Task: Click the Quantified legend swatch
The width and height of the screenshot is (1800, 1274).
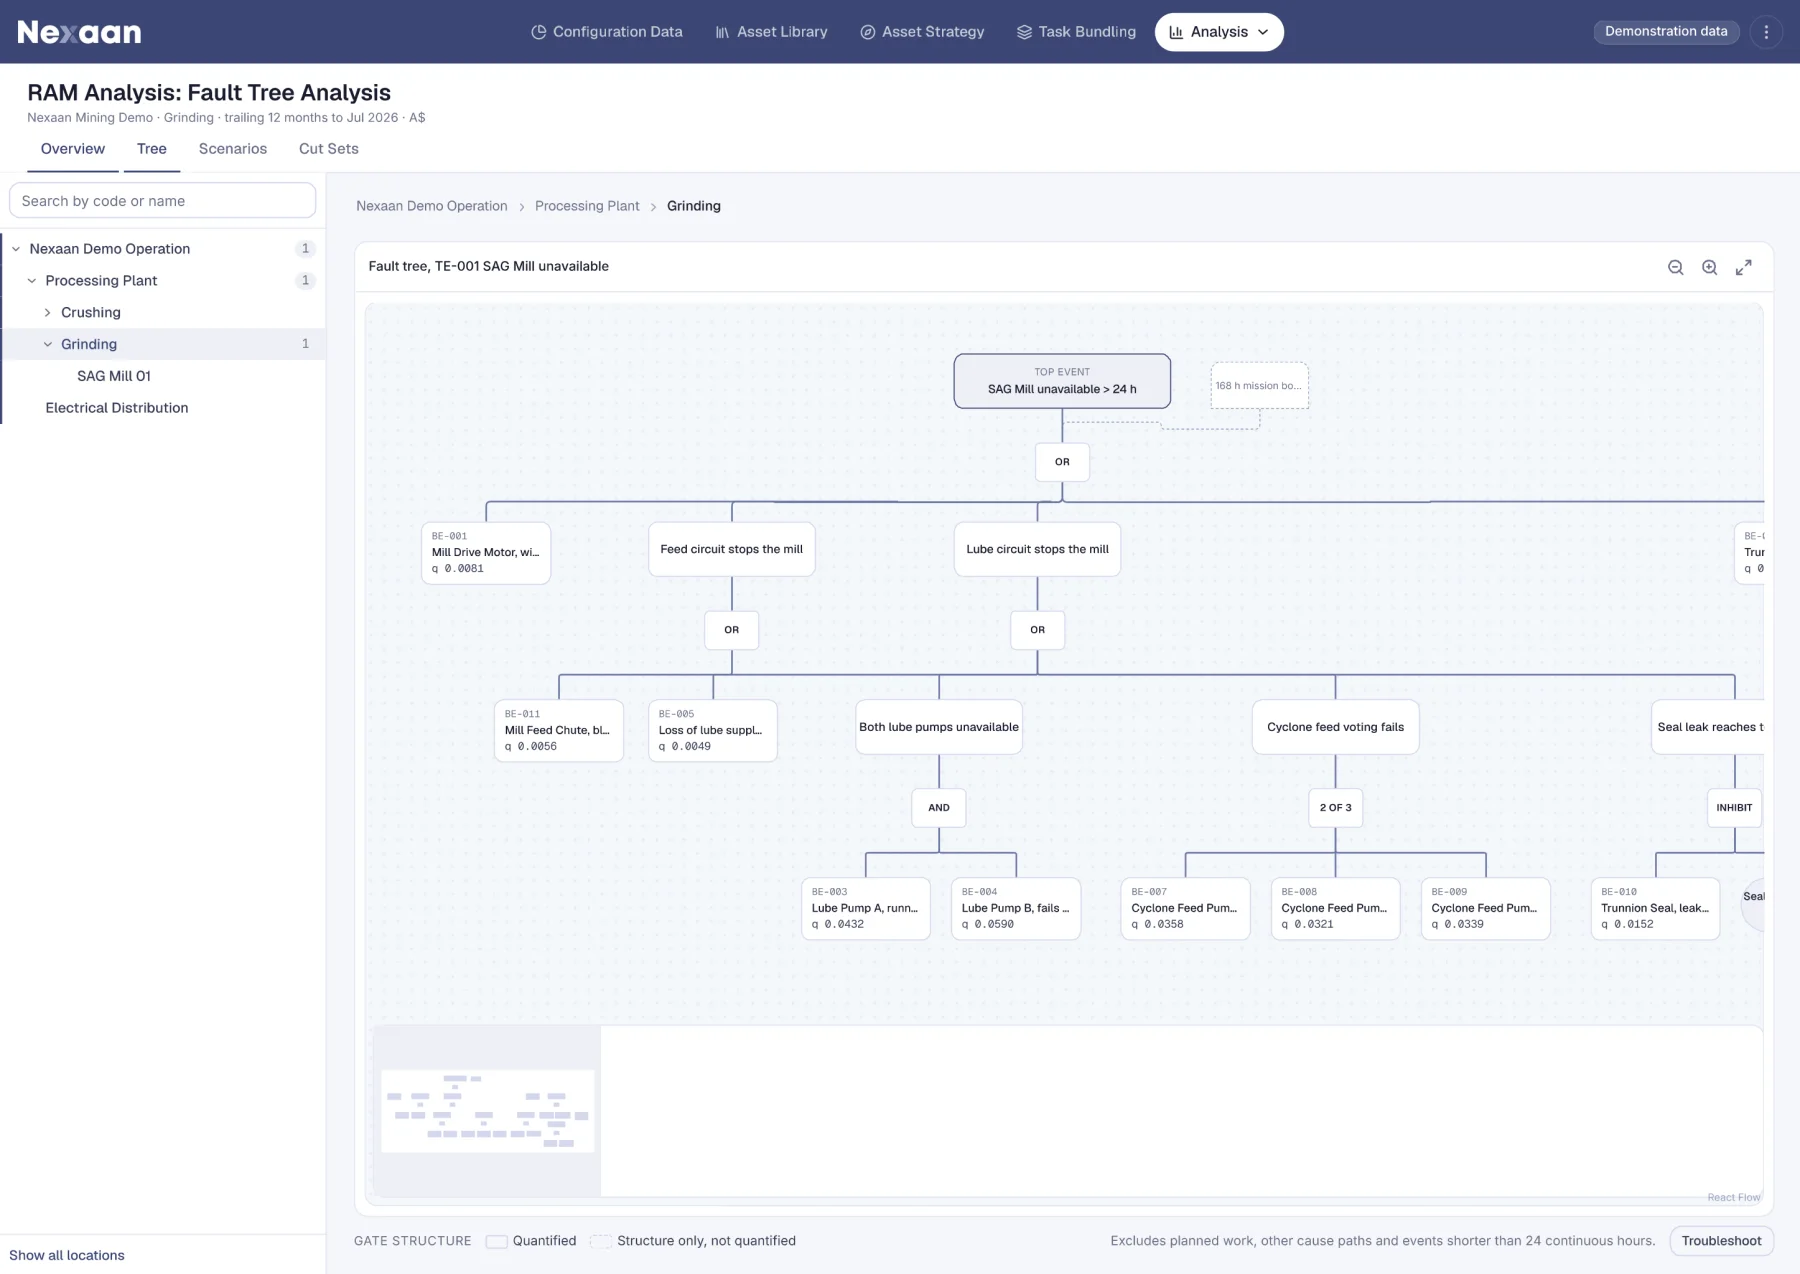Action: point(496,1241)
